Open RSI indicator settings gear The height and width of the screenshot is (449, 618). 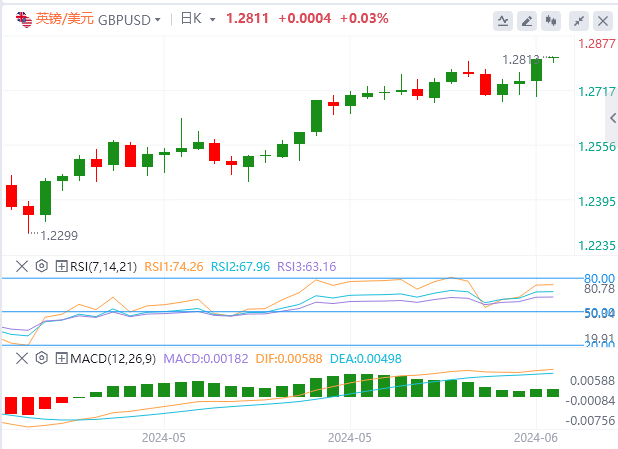pyautogui.click(x=41, y=266)
